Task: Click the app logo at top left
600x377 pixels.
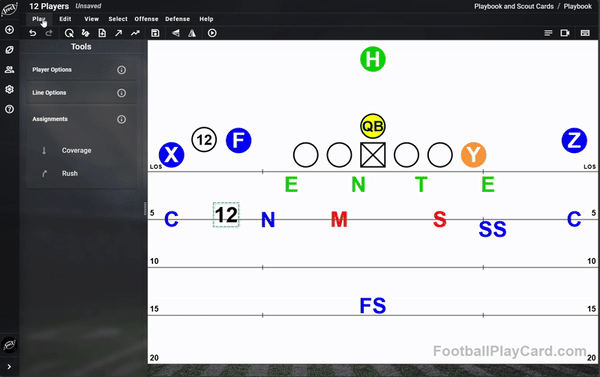Action: pyautogui.click(x=9, y=10)
